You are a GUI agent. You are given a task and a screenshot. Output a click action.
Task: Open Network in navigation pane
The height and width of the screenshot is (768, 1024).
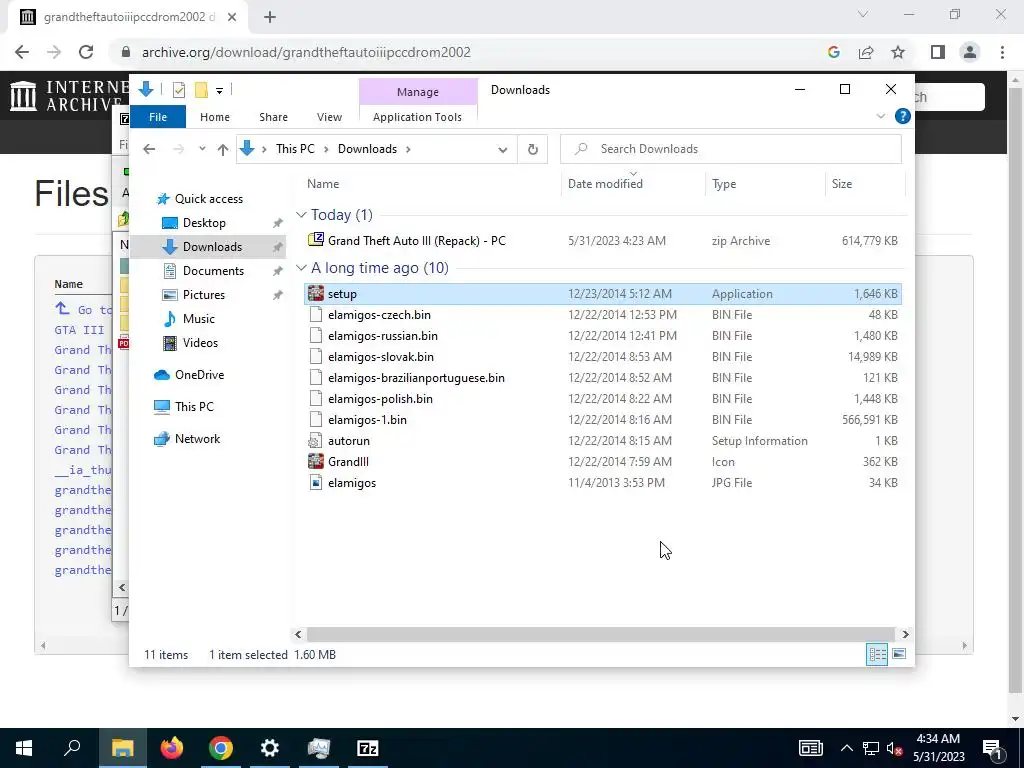tap(197, 439)
